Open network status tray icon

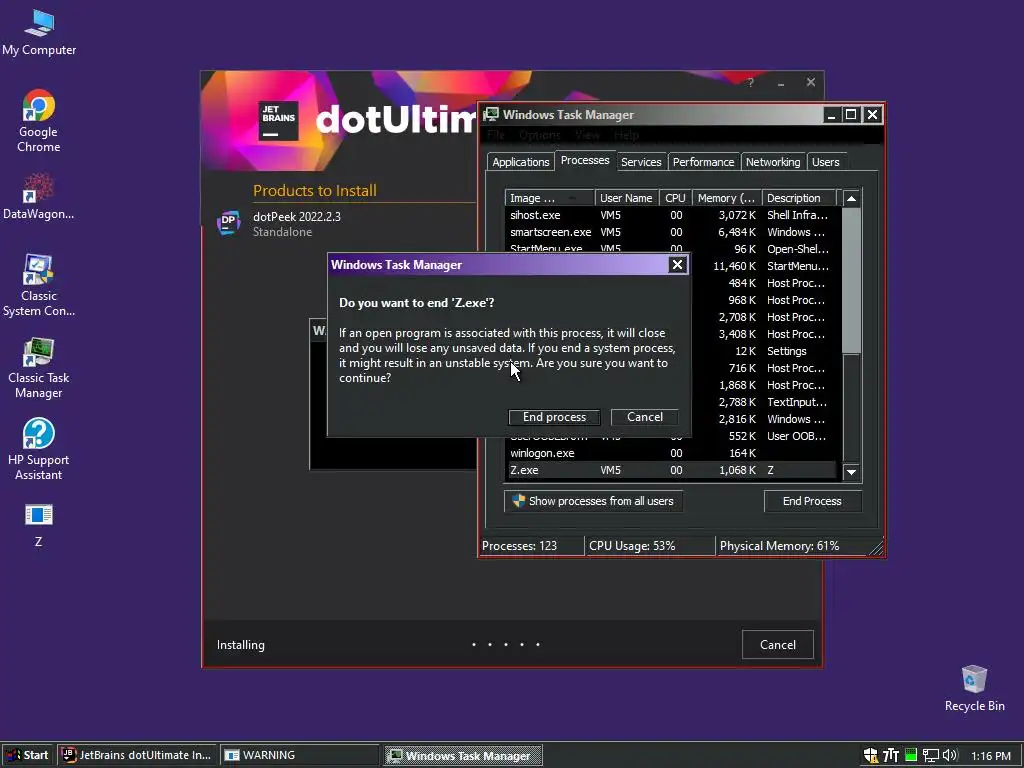(x=931, y=756)
